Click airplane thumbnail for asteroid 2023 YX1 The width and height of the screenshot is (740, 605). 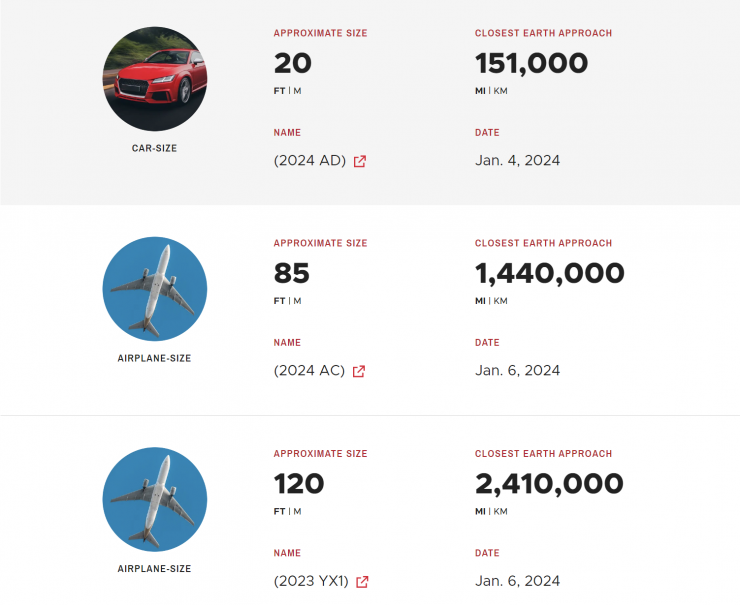pyautogui.click(x=155, y=499)
